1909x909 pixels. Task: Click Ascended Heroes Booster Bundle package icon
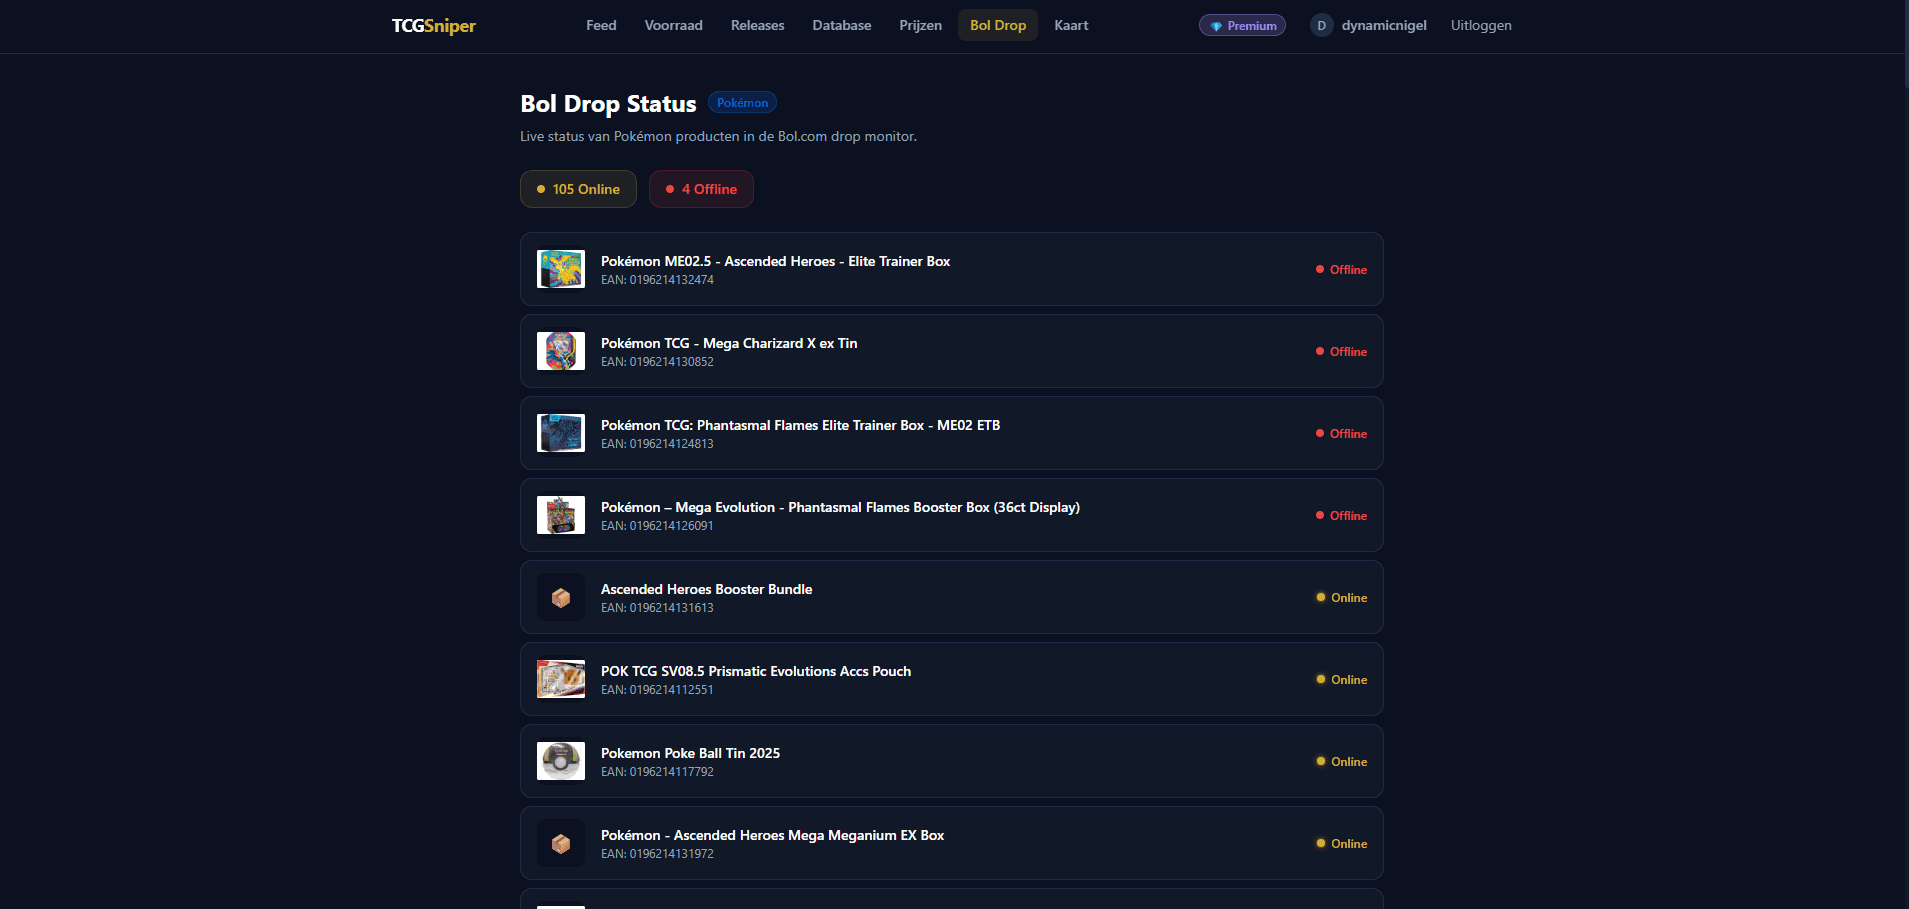(x=561, y=597)
